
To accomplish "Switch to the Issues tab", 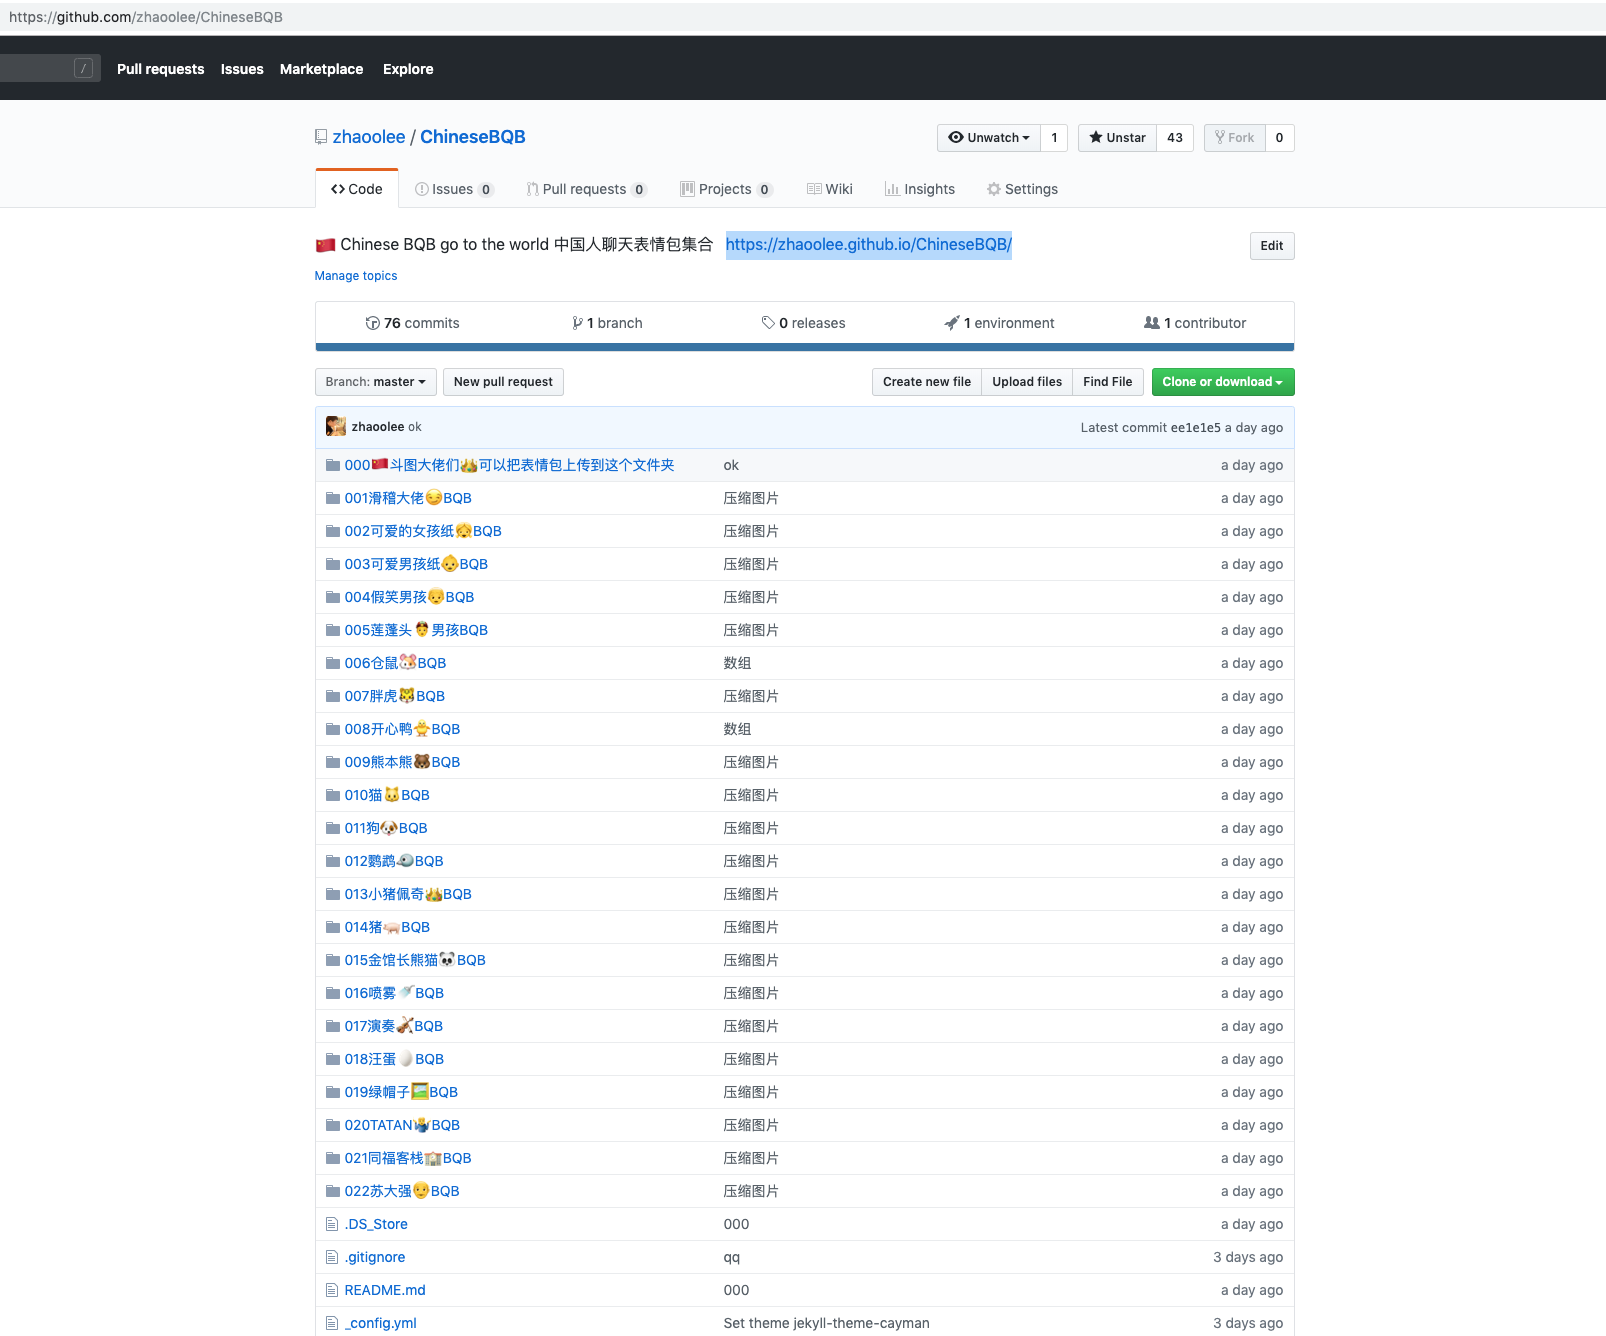I will 454,189.
